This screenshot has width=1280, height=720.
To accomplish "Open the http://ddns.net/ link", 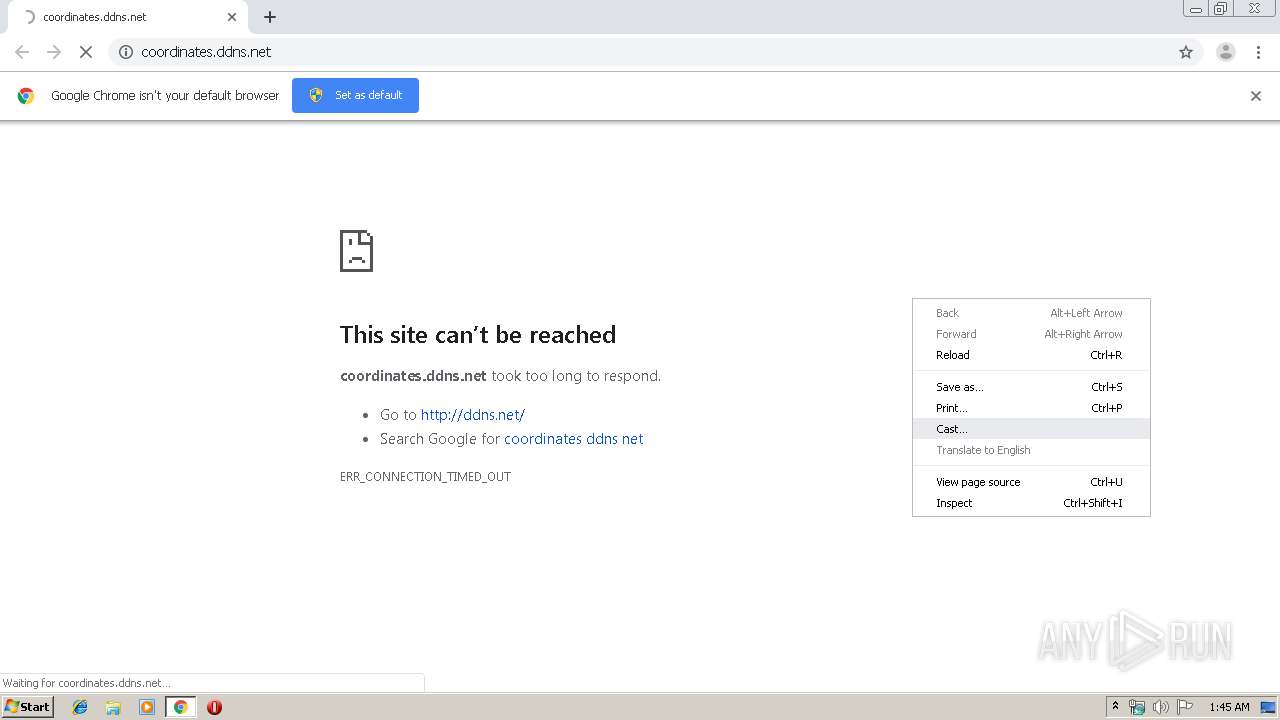I will pos(472,415).
